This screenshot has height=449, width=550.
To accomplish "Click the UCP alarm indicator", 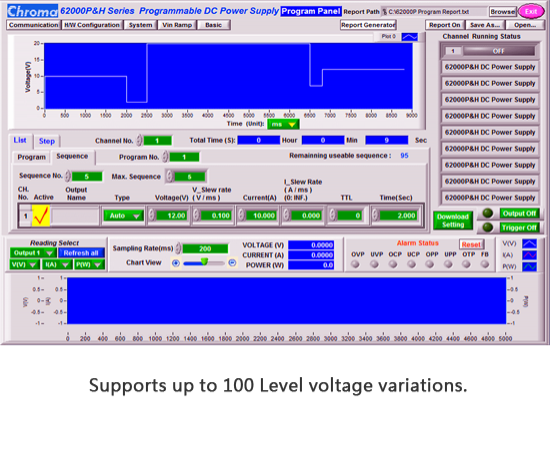I will [x=411, y=264].
